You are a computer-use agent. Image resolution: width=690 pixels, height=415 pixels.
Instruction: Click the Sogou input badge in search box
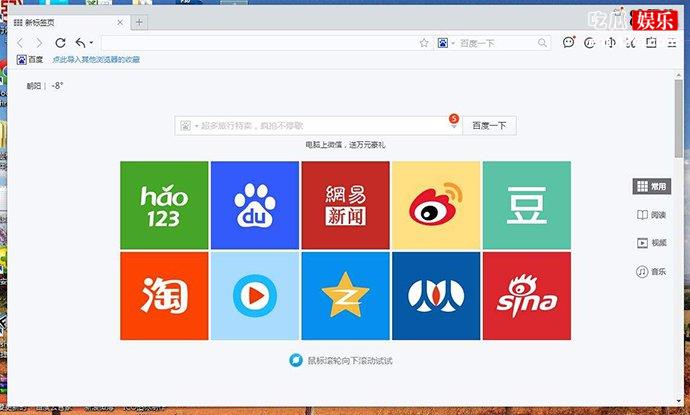point(454,119)
